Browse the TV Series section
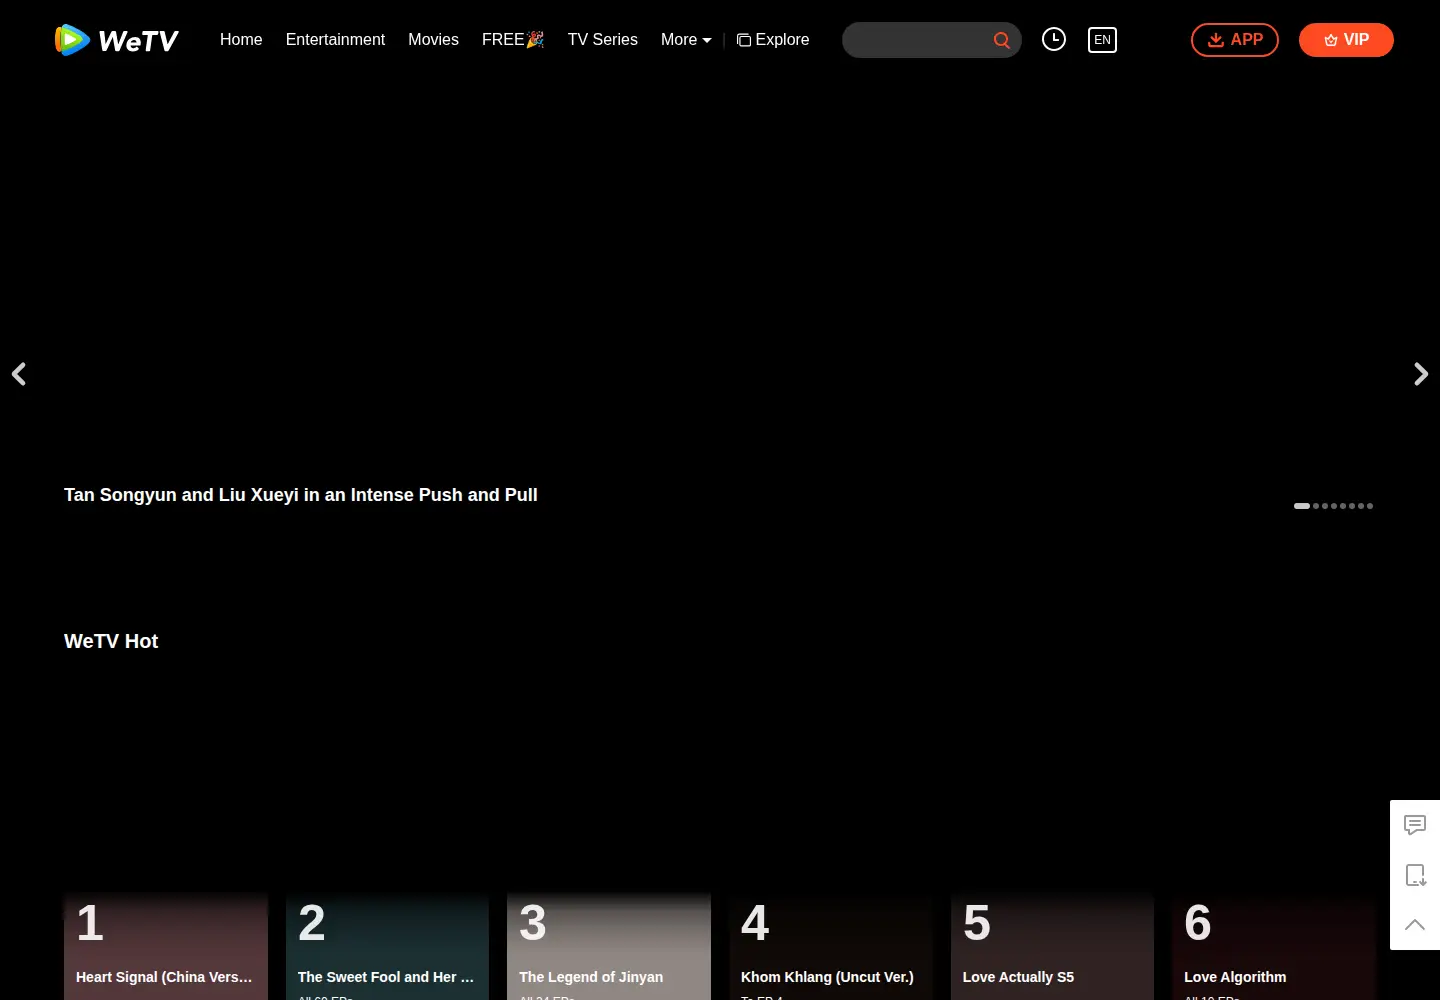 coord(602,40)
